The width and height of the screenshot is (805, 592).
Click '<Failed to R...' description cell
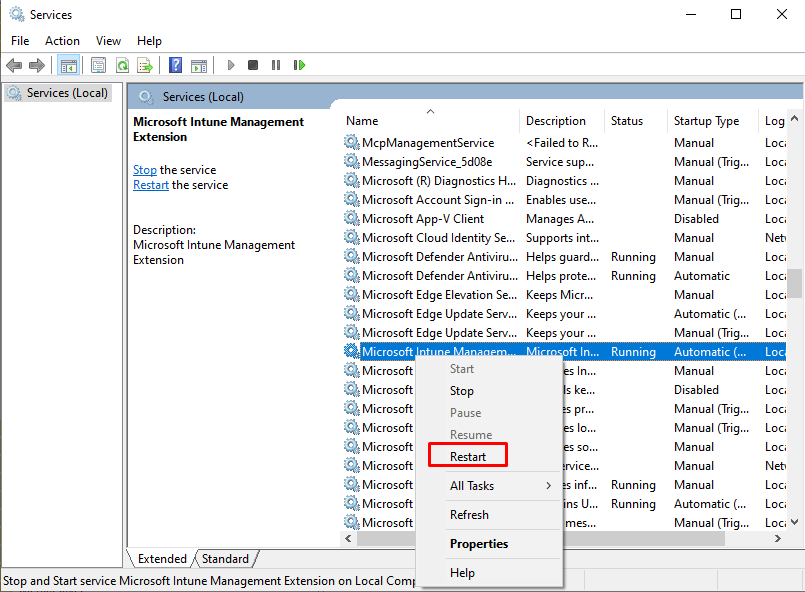point(562,142)
